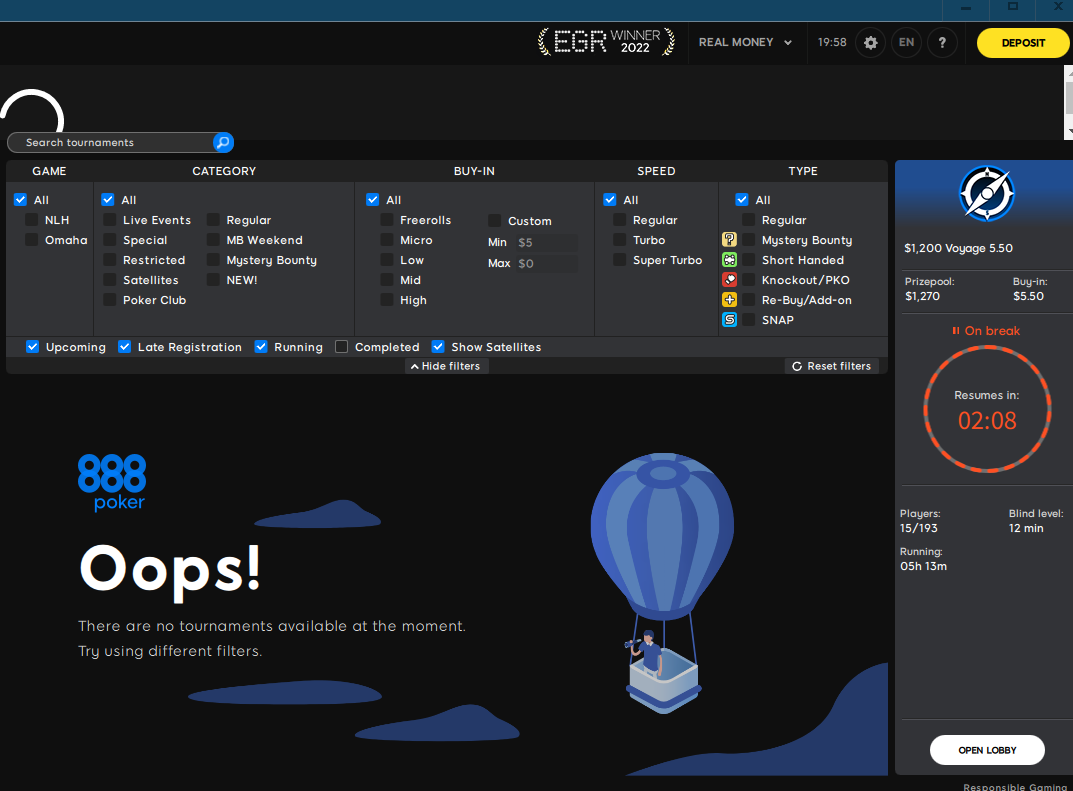The image size is (1073, 791).
Task: Enable the Satellites category filter
Action: 109,280
